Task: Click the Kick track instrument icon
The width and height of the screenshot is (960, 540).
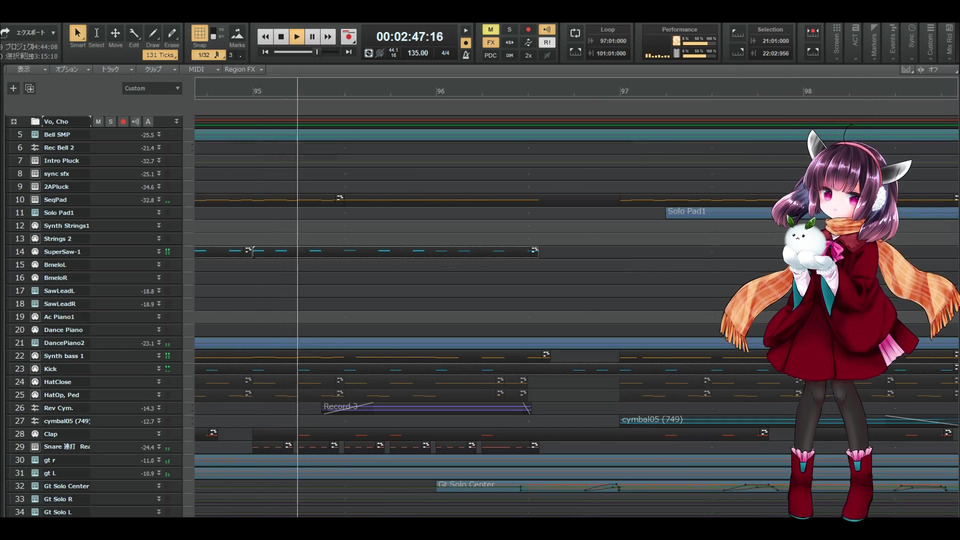Action: pyautogui.click(x=35, y=369)
